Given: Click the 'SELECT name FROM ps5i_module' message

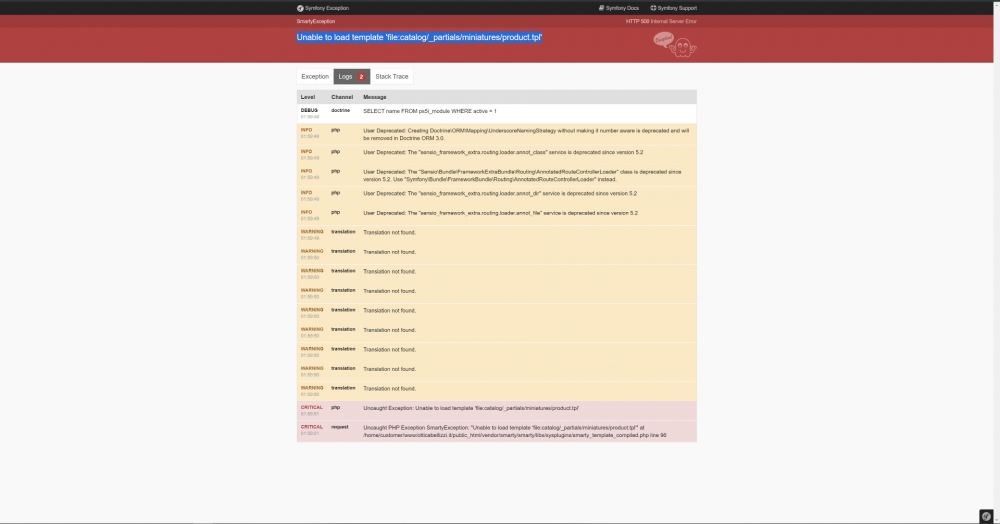Looking at the screenshot, I should pos(430,111).
